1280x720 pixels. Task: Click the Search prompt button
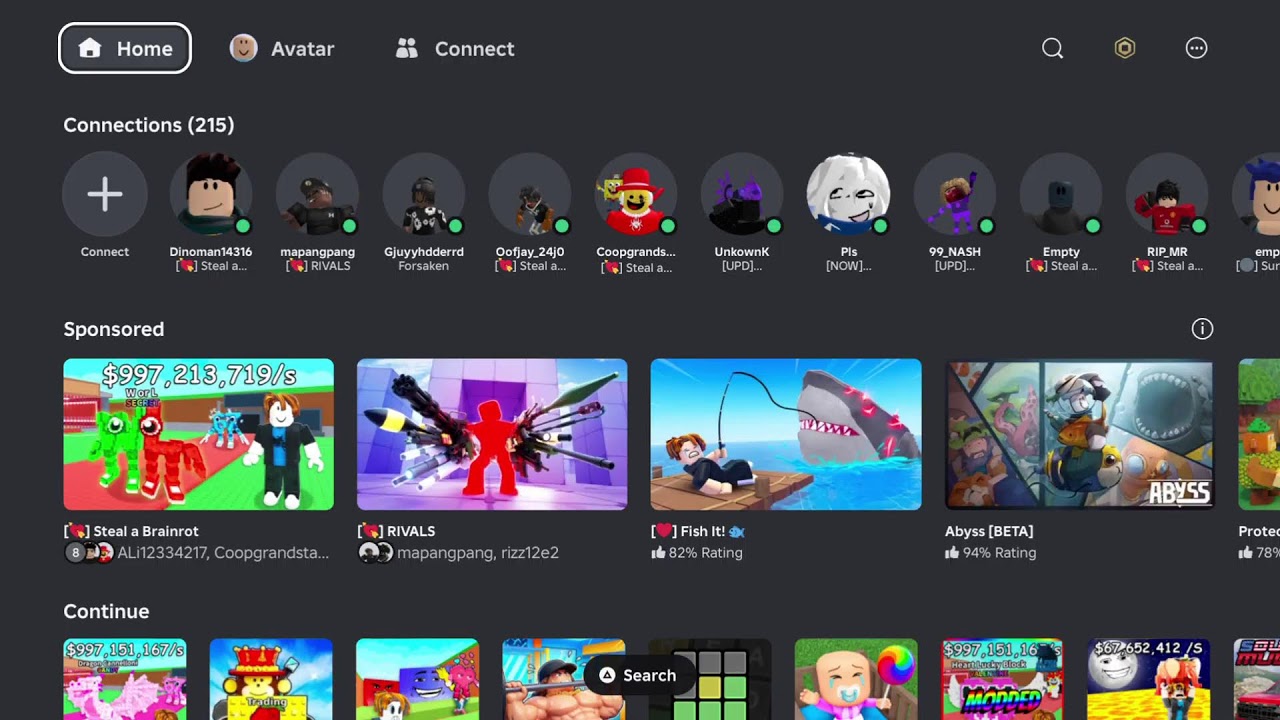637,675
